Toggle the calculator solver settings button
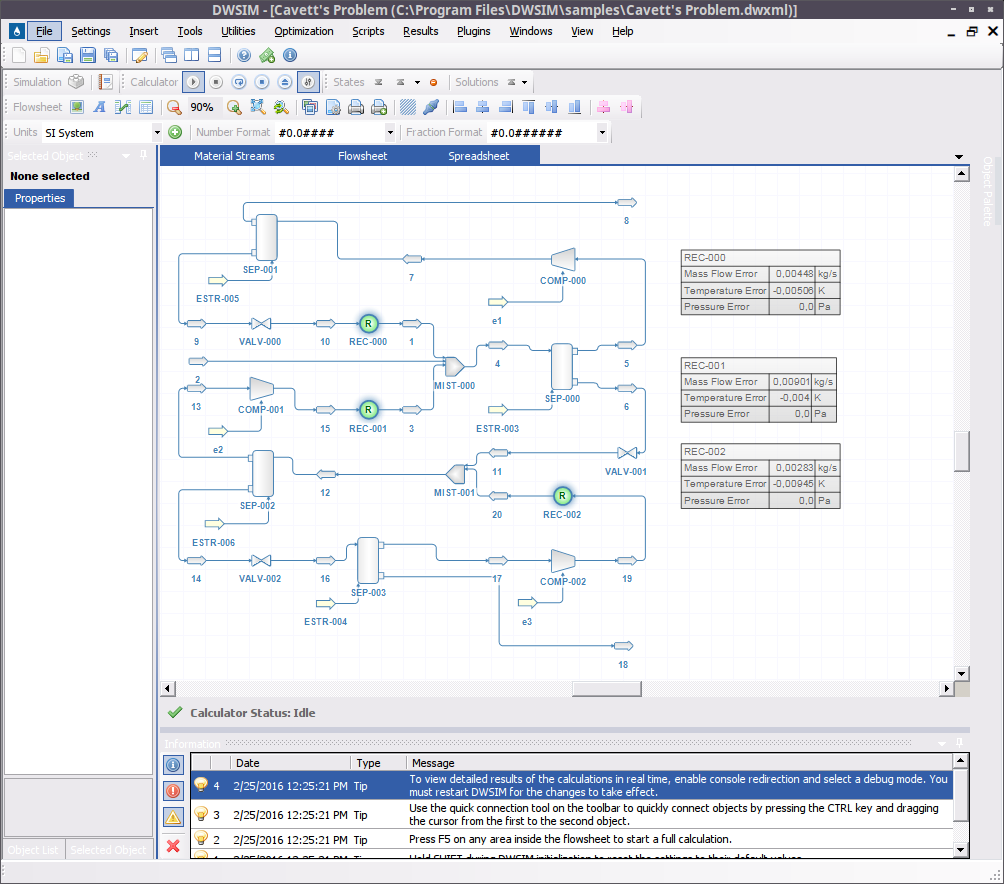 tap(308, 82)
